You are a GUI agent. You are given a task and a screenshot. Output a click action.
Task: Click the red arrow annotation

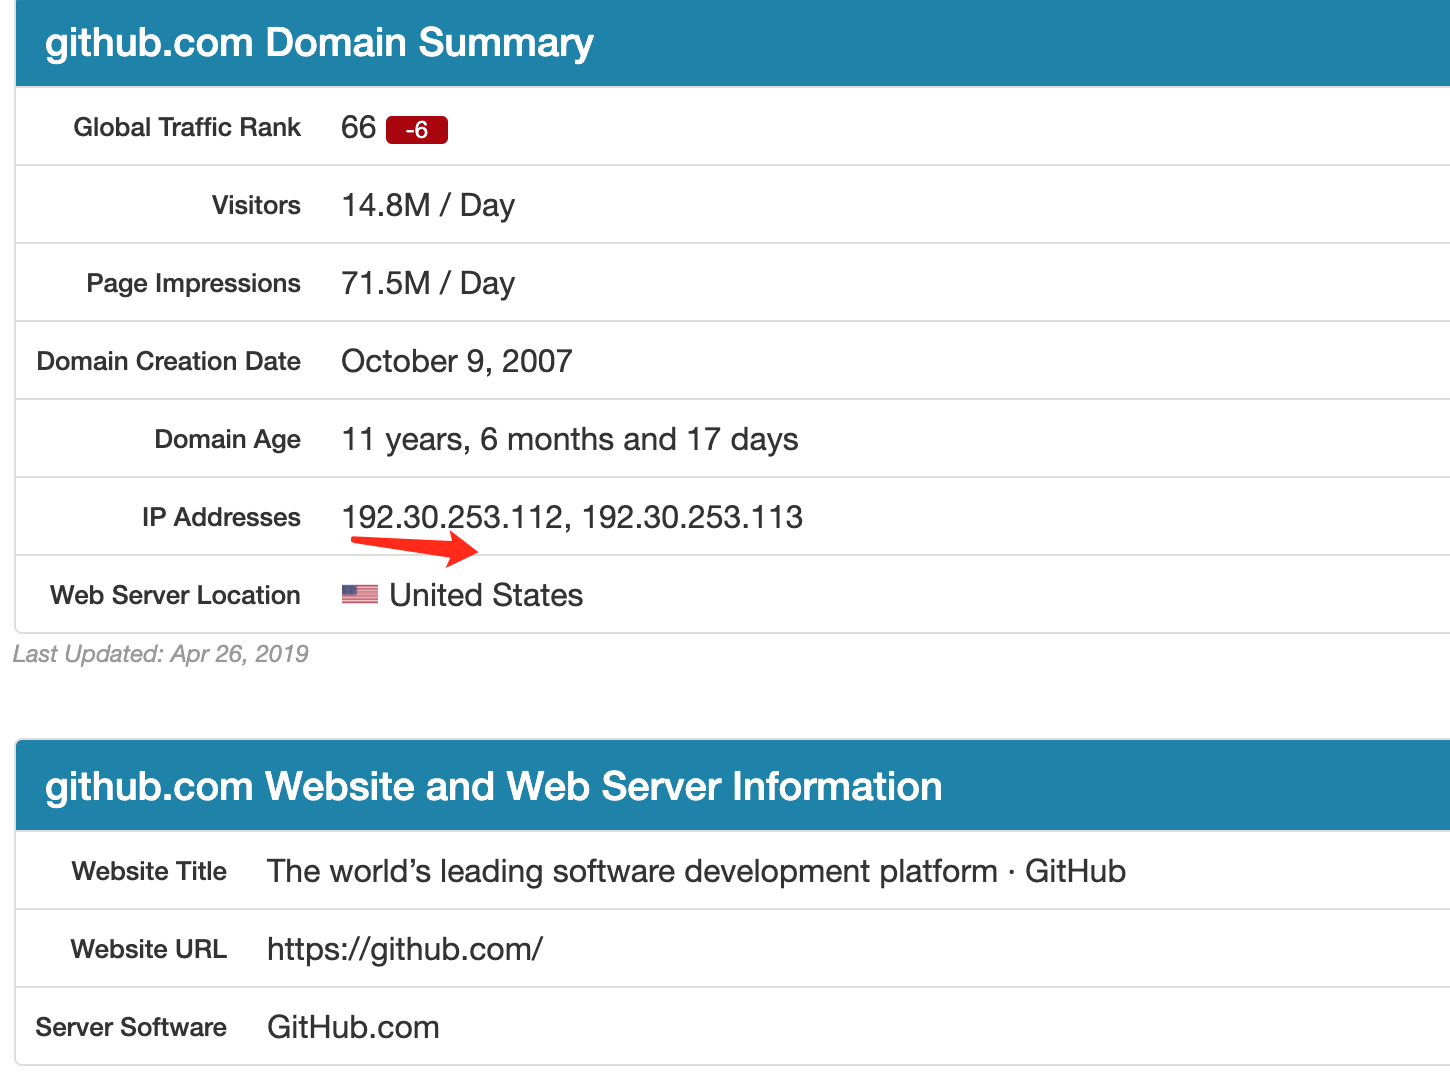pyautogui.click(x=415, y=547)
